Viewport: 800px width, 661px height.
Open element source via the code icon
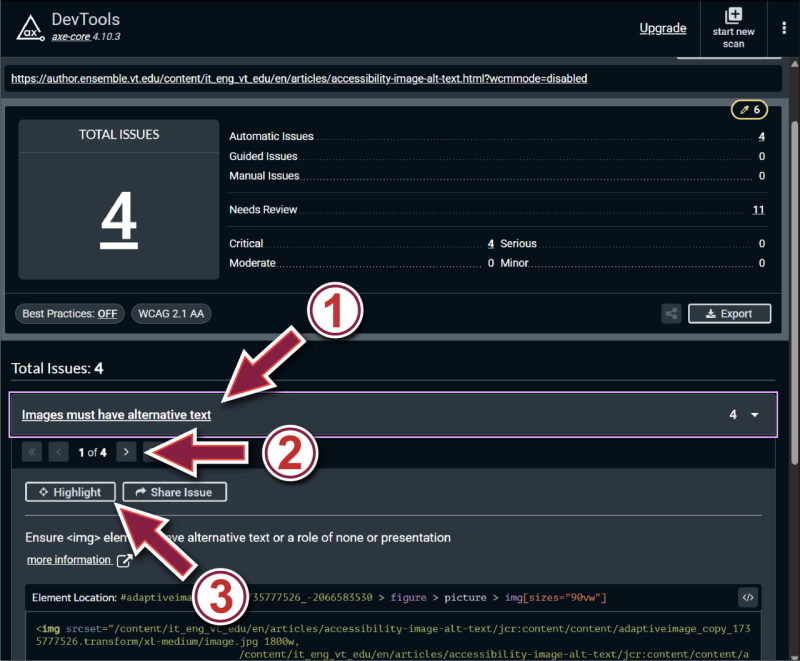748,597
